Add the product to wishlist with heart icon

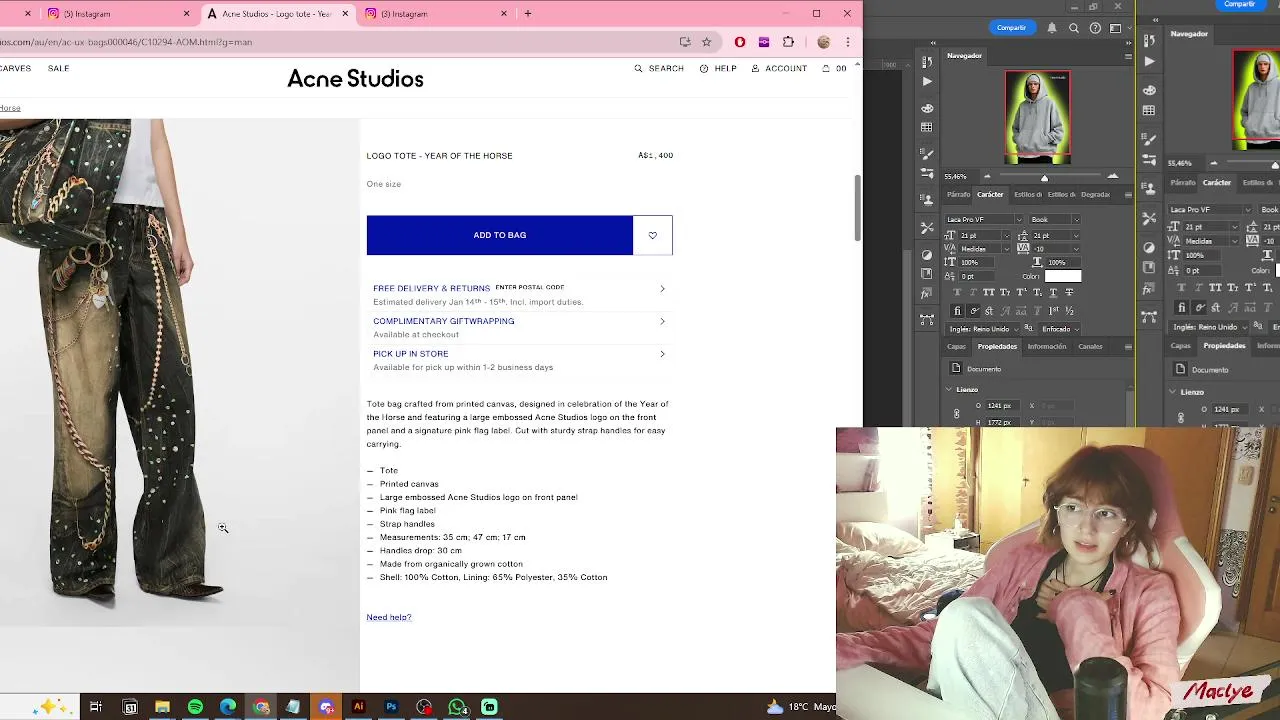tap(653, 235)
